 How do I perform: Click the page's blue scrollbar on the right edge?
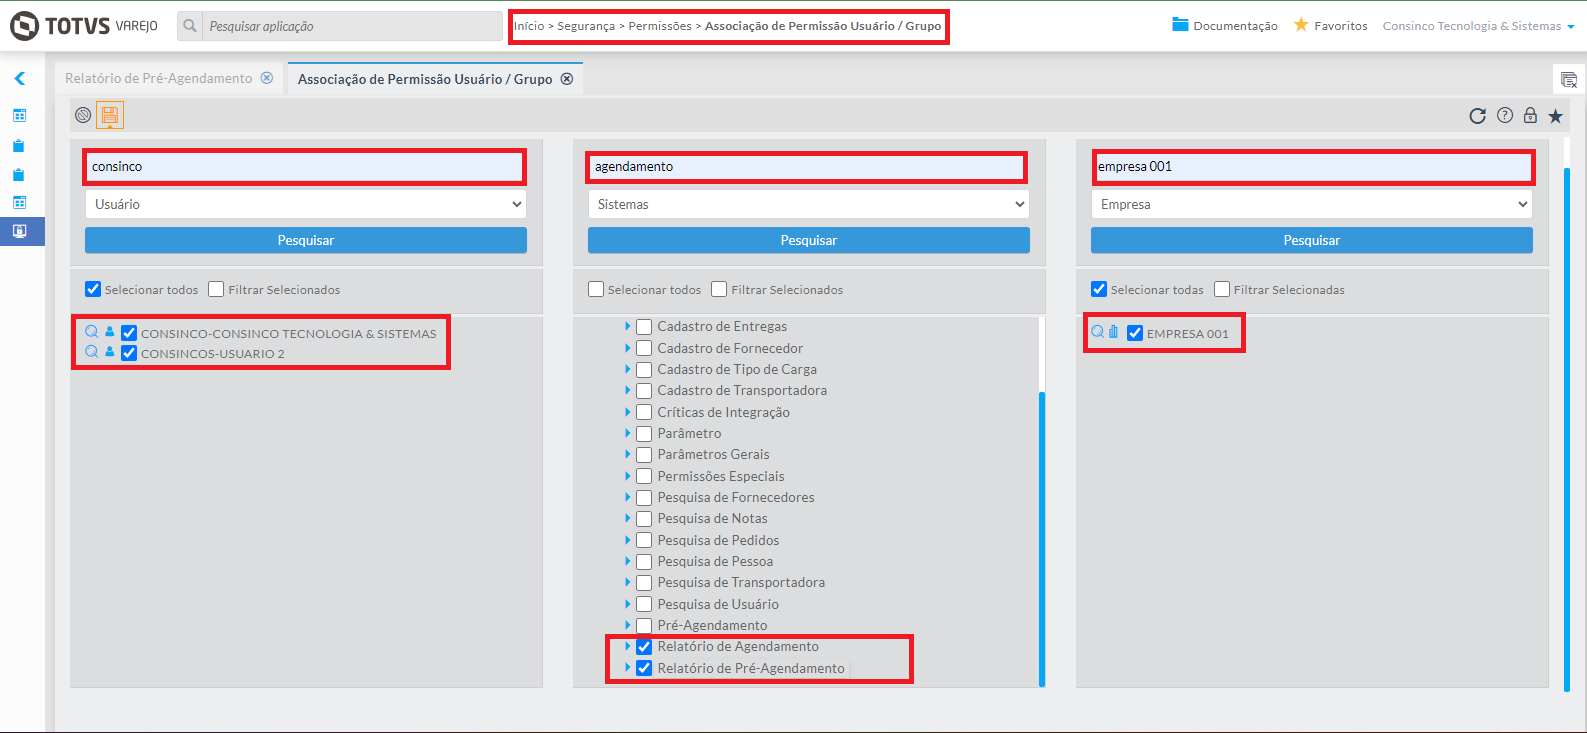tap(1567, 430)
